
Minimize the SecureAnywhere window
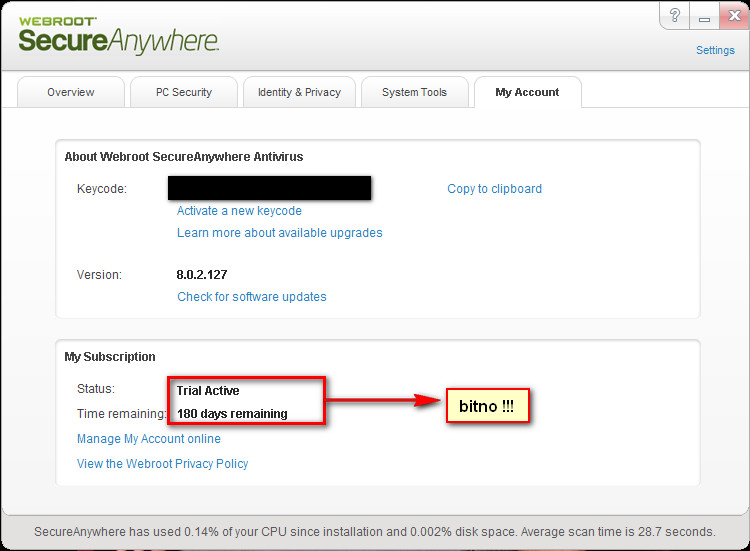(704, 16)
